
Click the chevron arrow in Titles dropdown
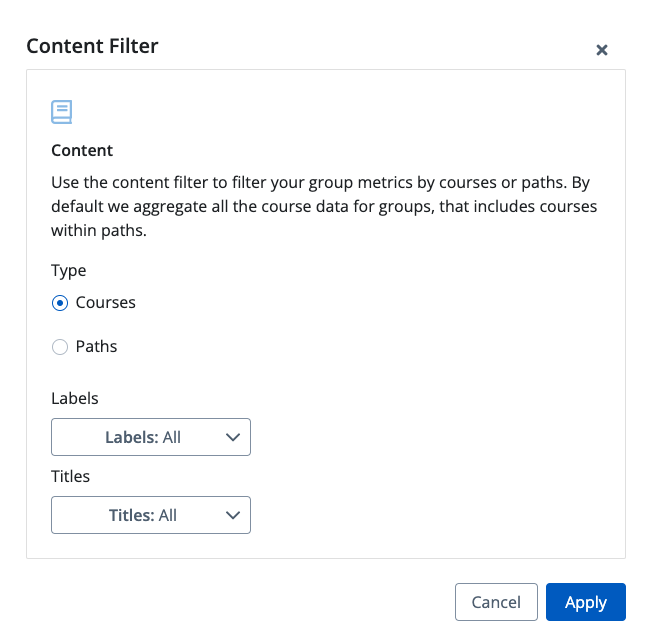[233, 515]
